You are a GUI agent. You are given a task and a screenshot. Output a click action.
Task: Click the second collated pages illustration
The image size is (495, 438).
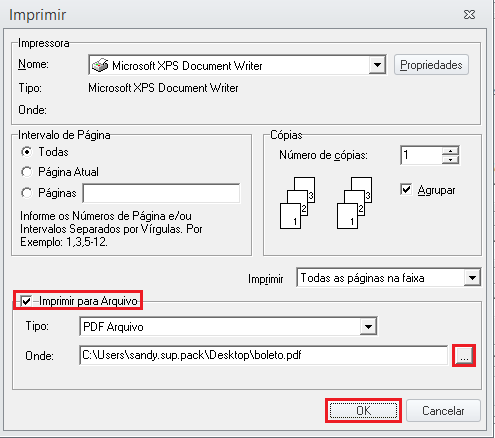click(x=354, y=203)
